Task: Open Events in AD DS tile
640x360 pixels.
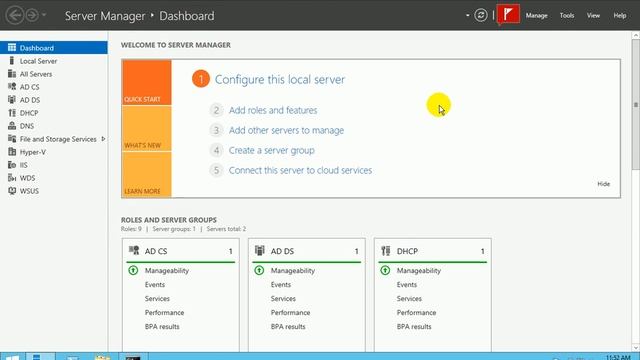Action: (281, 284)
